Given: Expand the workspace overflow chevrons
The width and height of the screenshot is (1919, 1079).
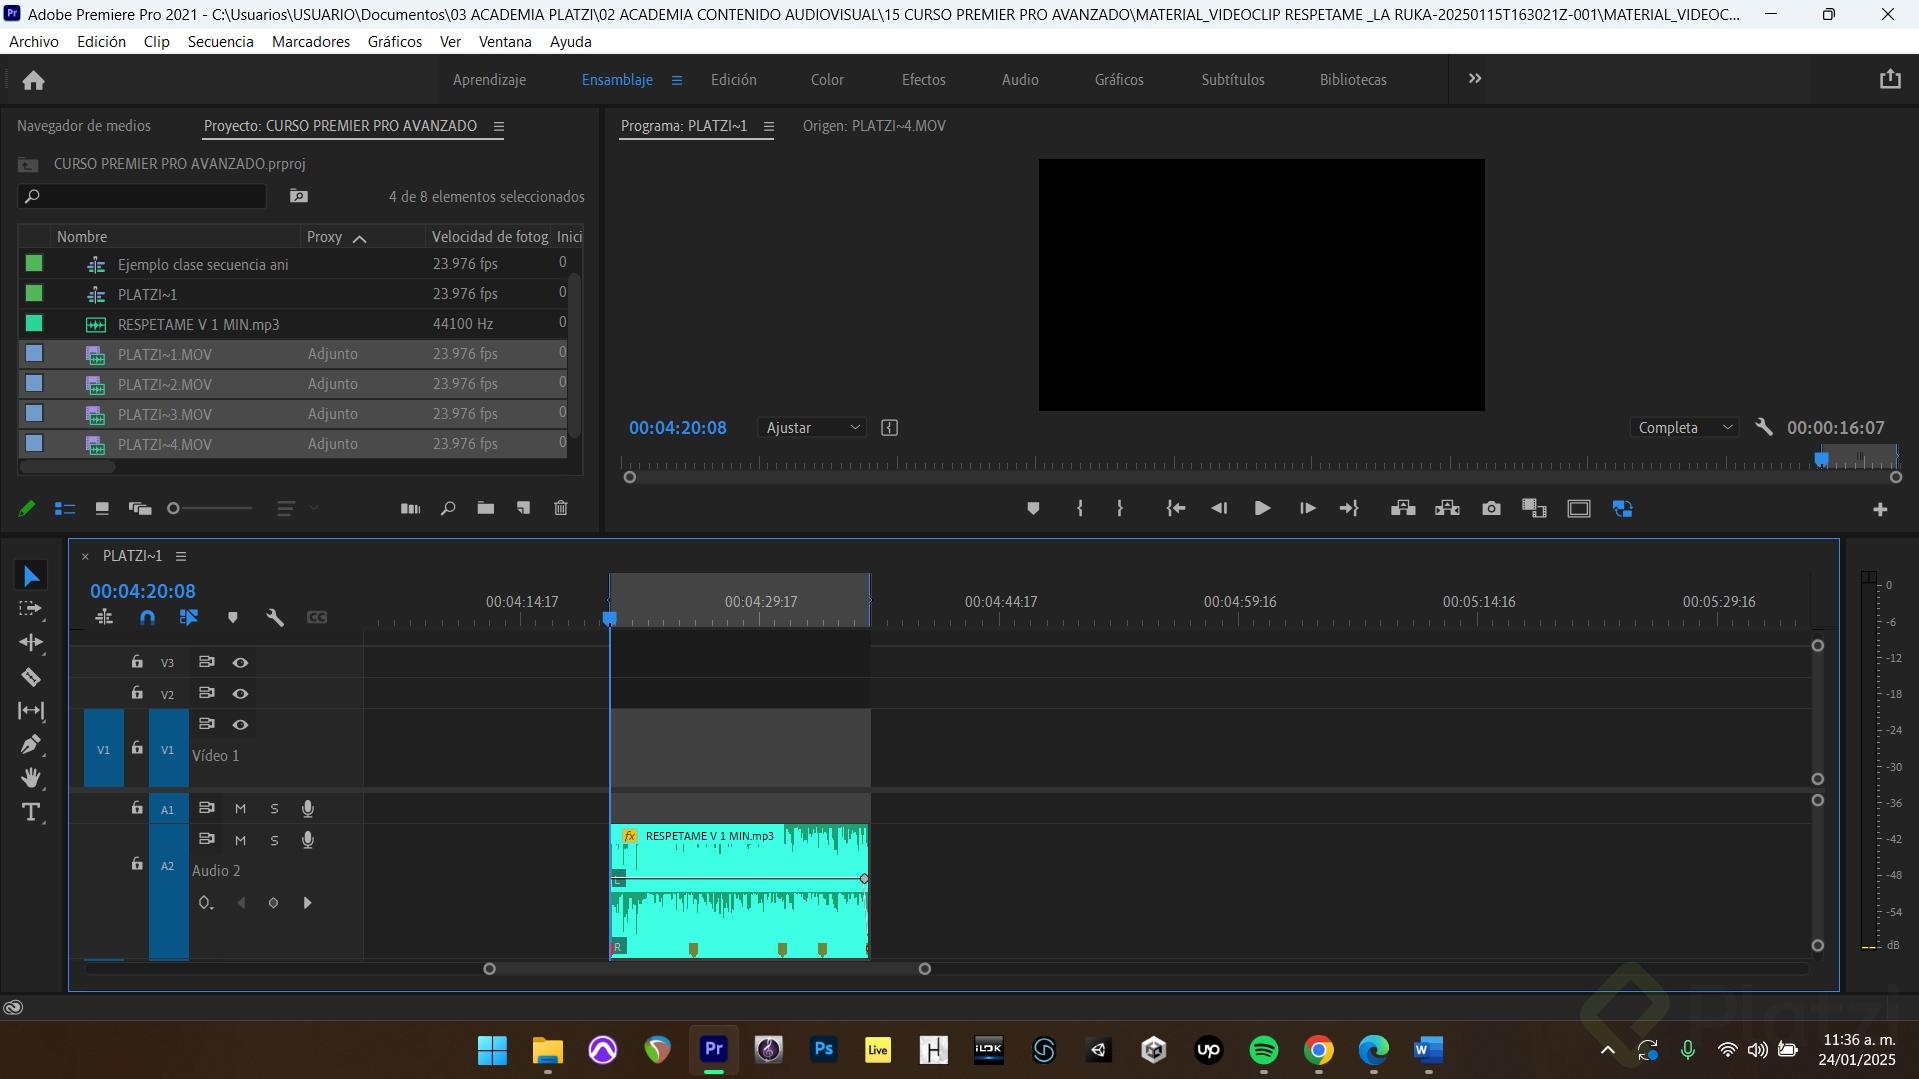Looking at the screenshot, I should pyautogui.click(x=1474, y=79).
